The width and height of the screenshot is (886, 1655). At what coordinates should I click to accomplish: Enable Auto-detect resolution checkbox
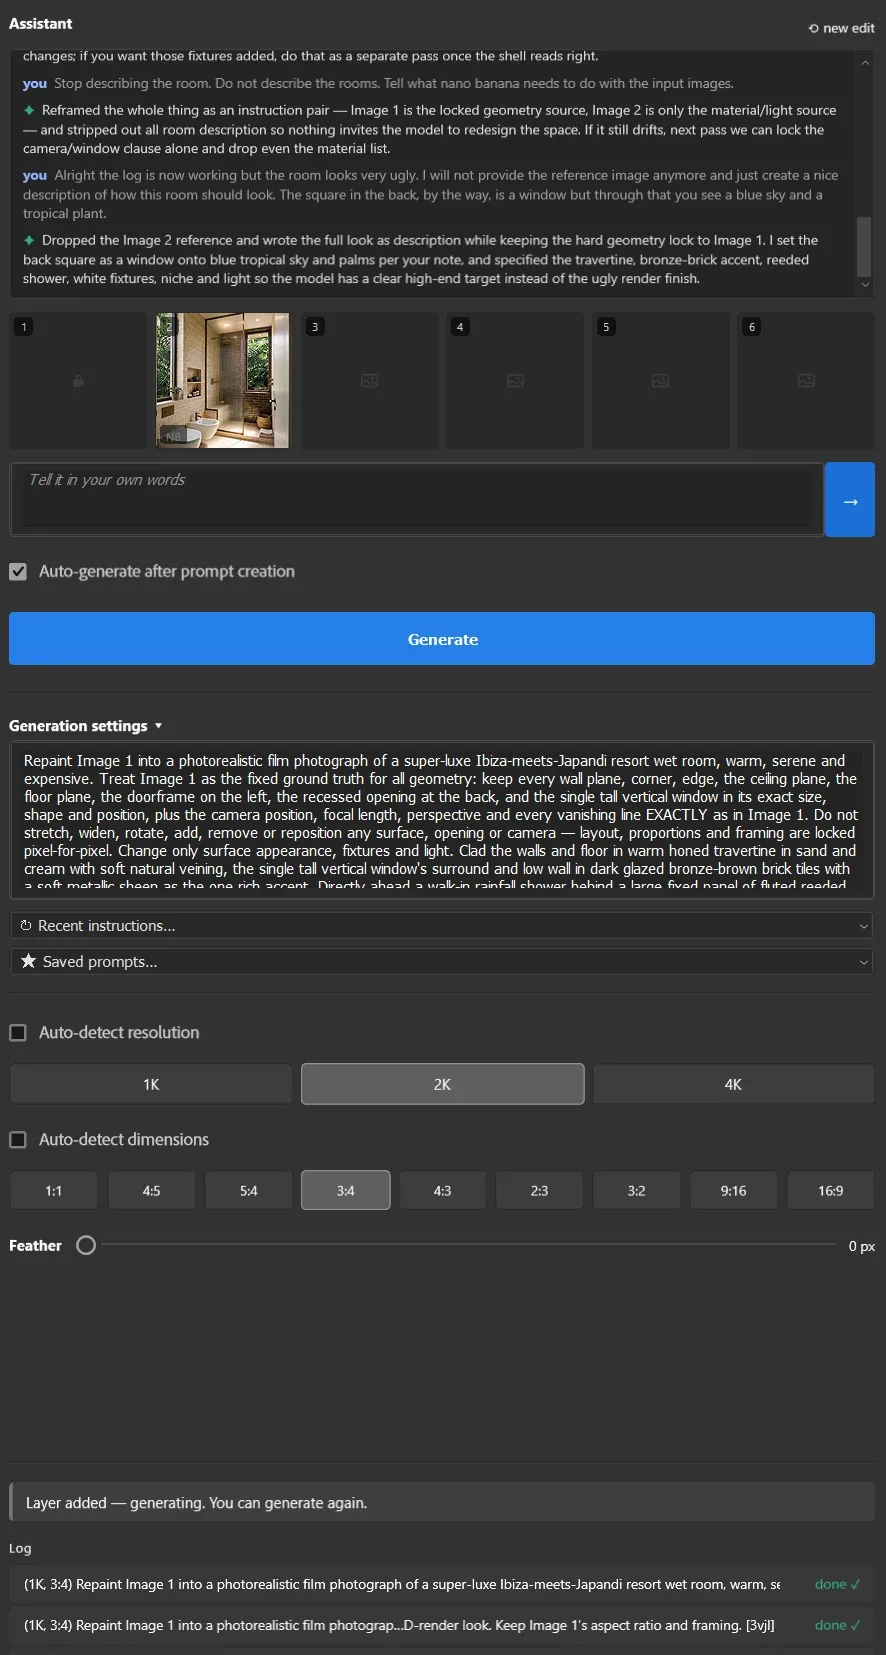(18, 1032)
